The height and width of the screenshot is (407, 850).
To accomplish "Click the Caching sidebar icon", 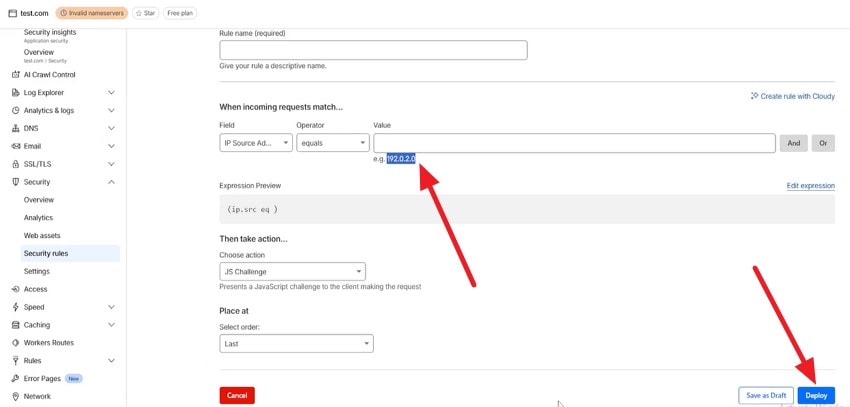I will (15, 325).
